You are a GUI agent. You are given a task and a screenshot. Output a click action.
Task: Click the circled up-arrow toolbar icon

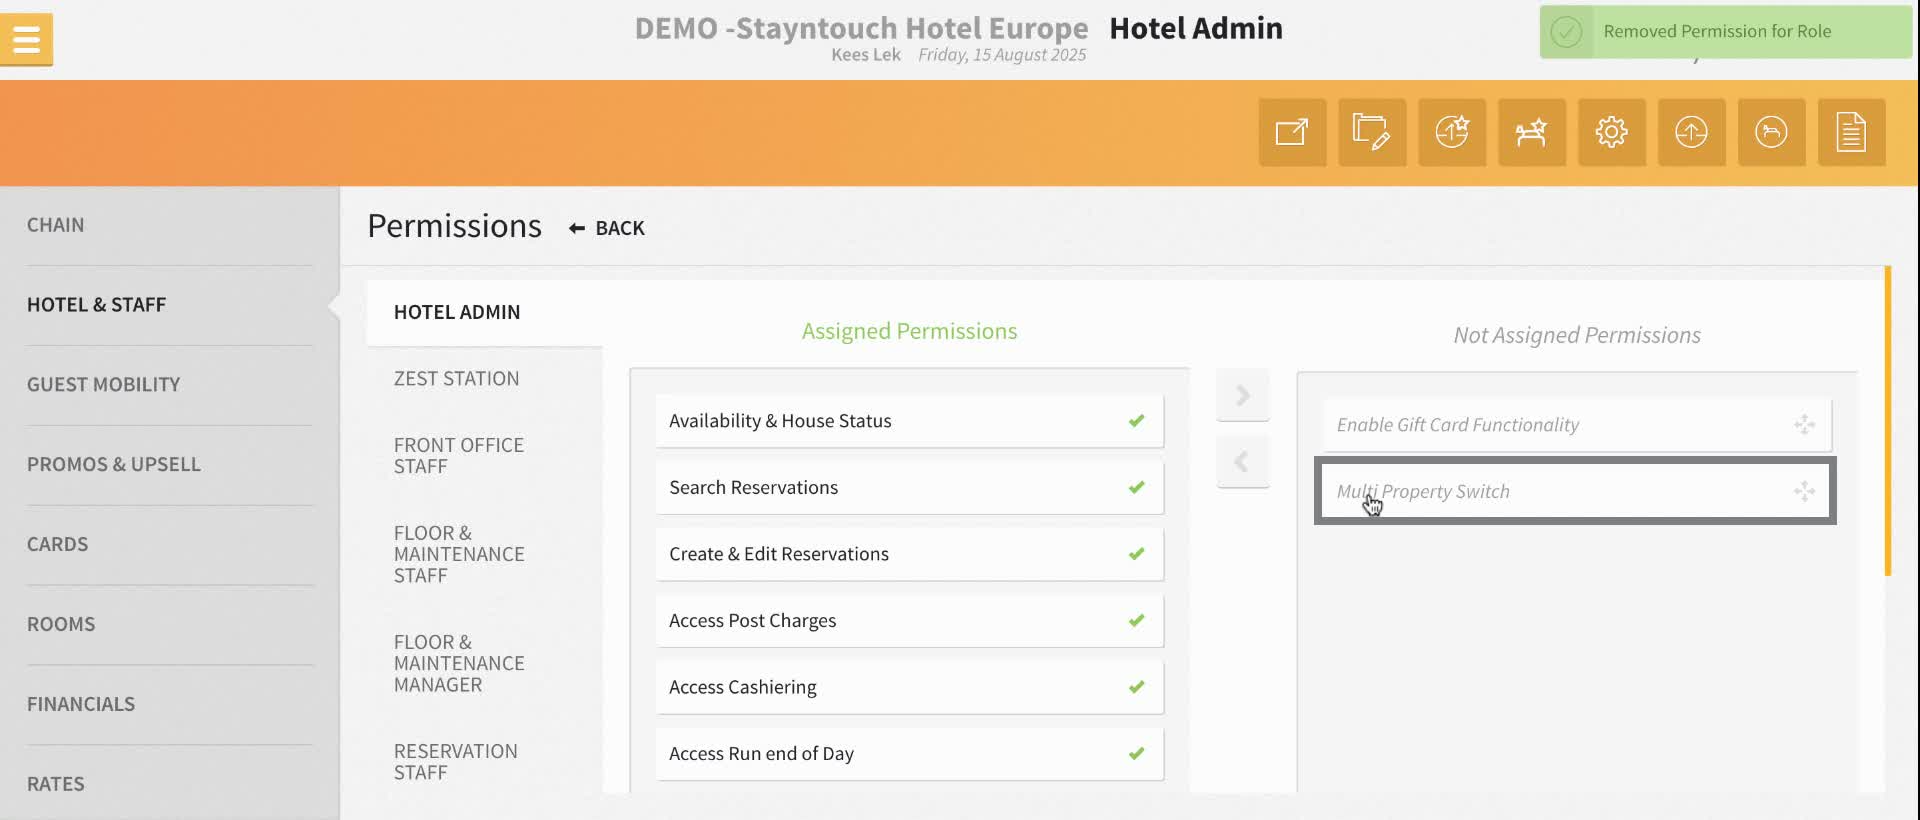point(1692,132)
